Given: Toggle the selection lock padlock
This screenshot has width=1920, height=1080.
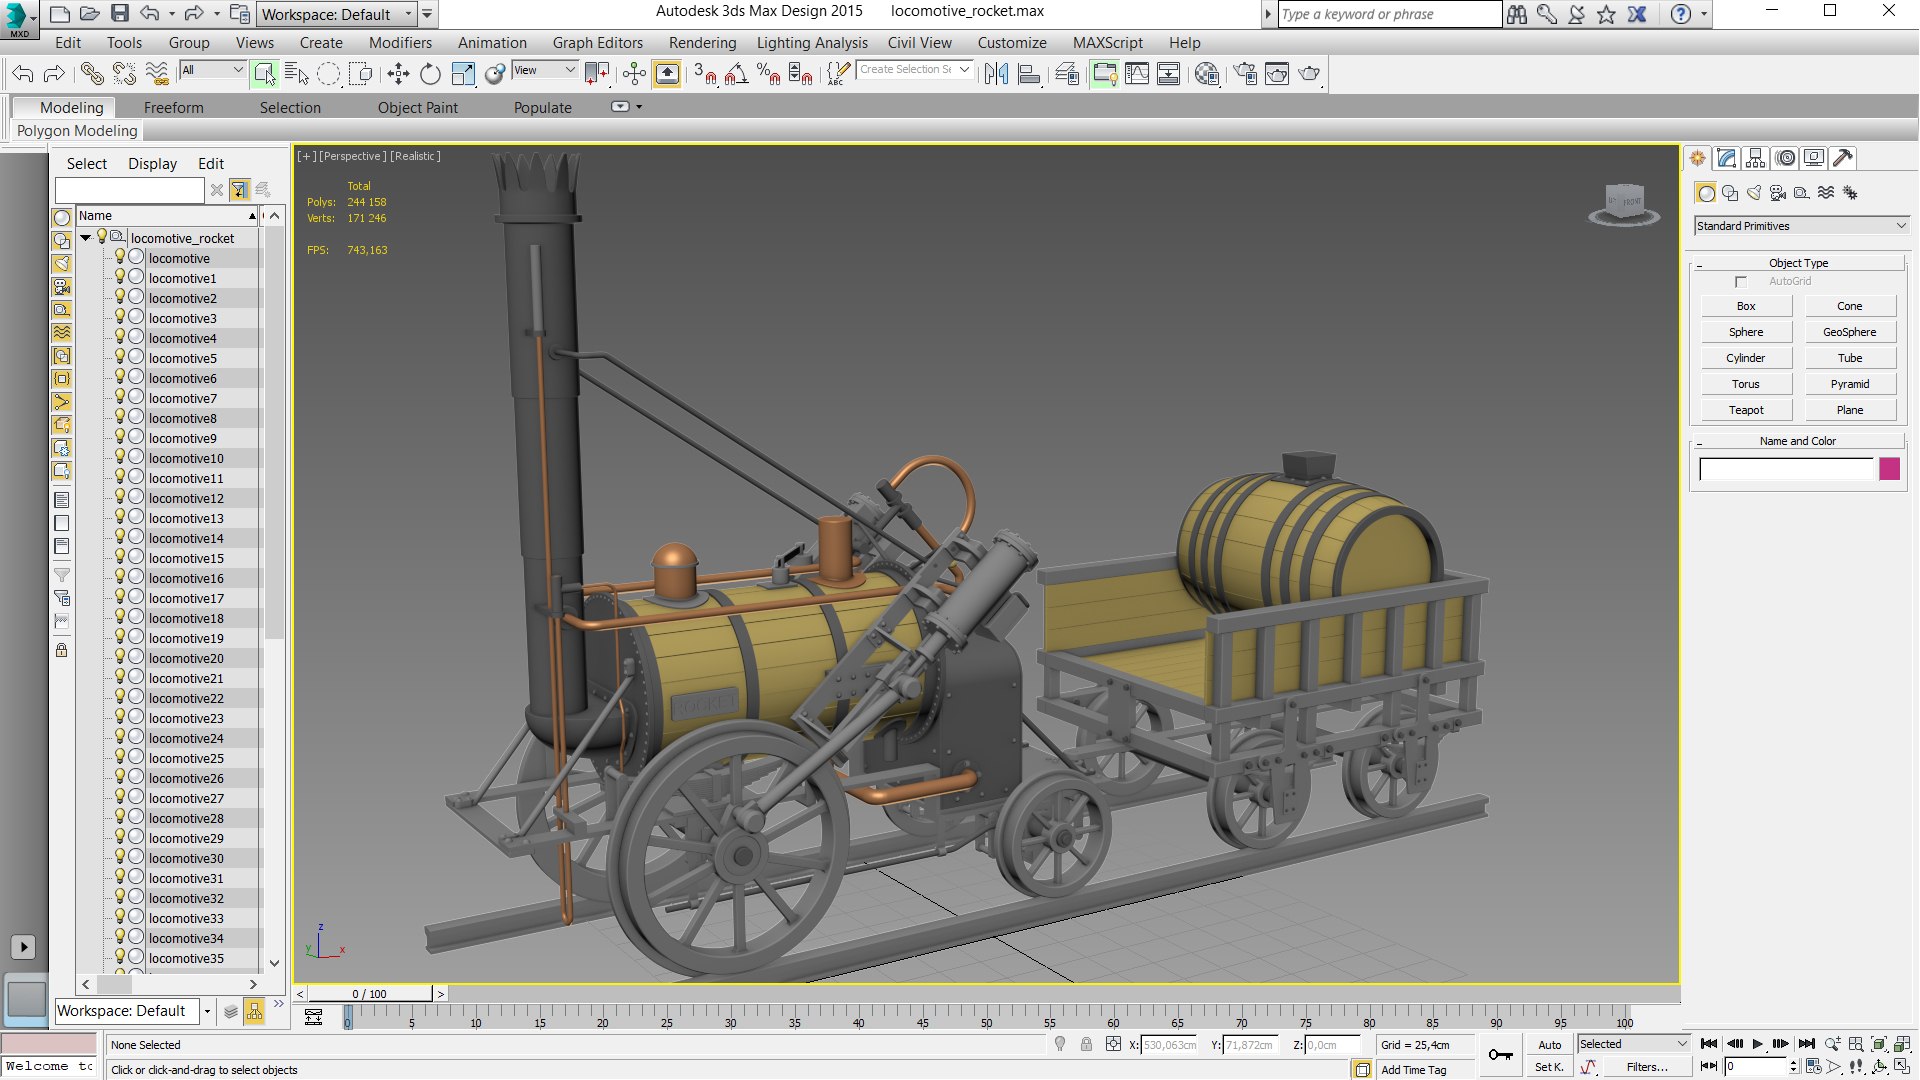Looking at the screenshot, I should pyautogui.click(x=1086, y=1044).
